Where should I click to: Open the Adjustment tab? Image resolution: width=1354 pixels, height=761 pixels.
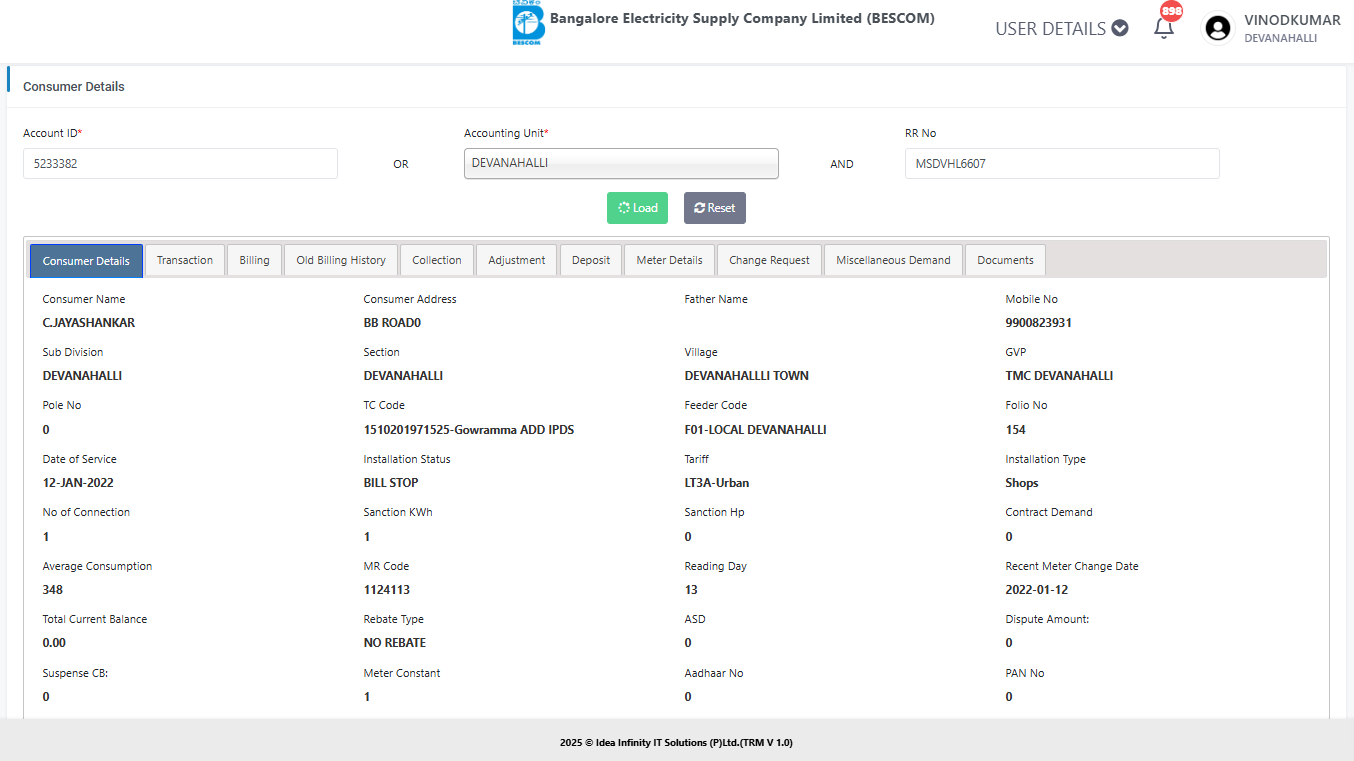[x=517, y=260]
